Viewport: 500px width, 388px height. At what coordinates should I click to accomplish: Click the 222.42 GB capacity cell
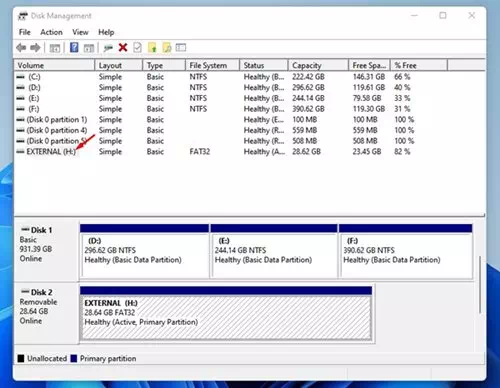point(308,77)
